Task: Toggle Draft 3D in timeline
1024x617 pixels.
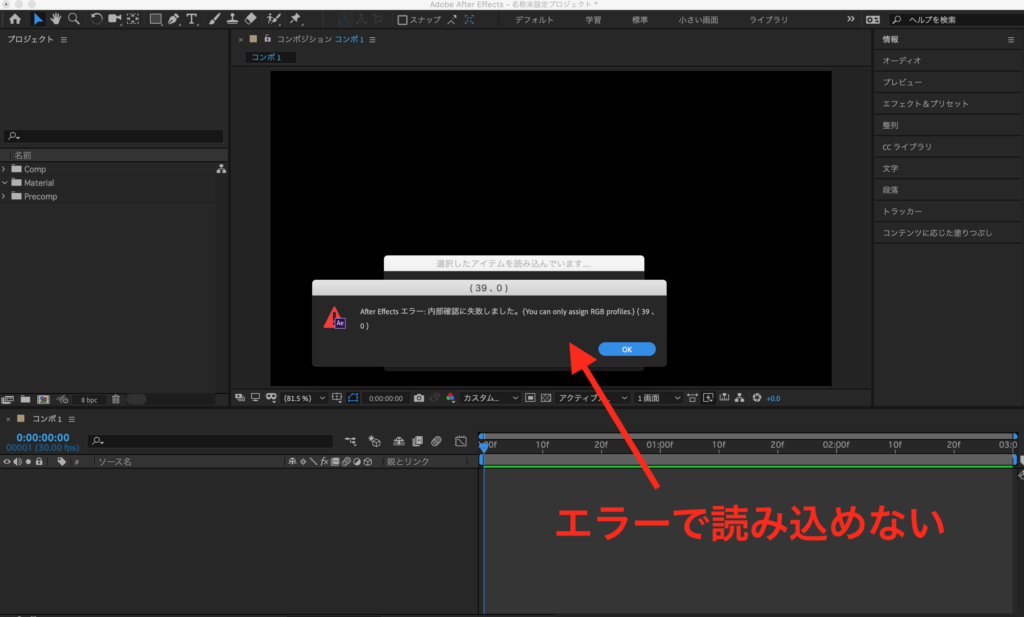Action: click(x=374, y=441)
